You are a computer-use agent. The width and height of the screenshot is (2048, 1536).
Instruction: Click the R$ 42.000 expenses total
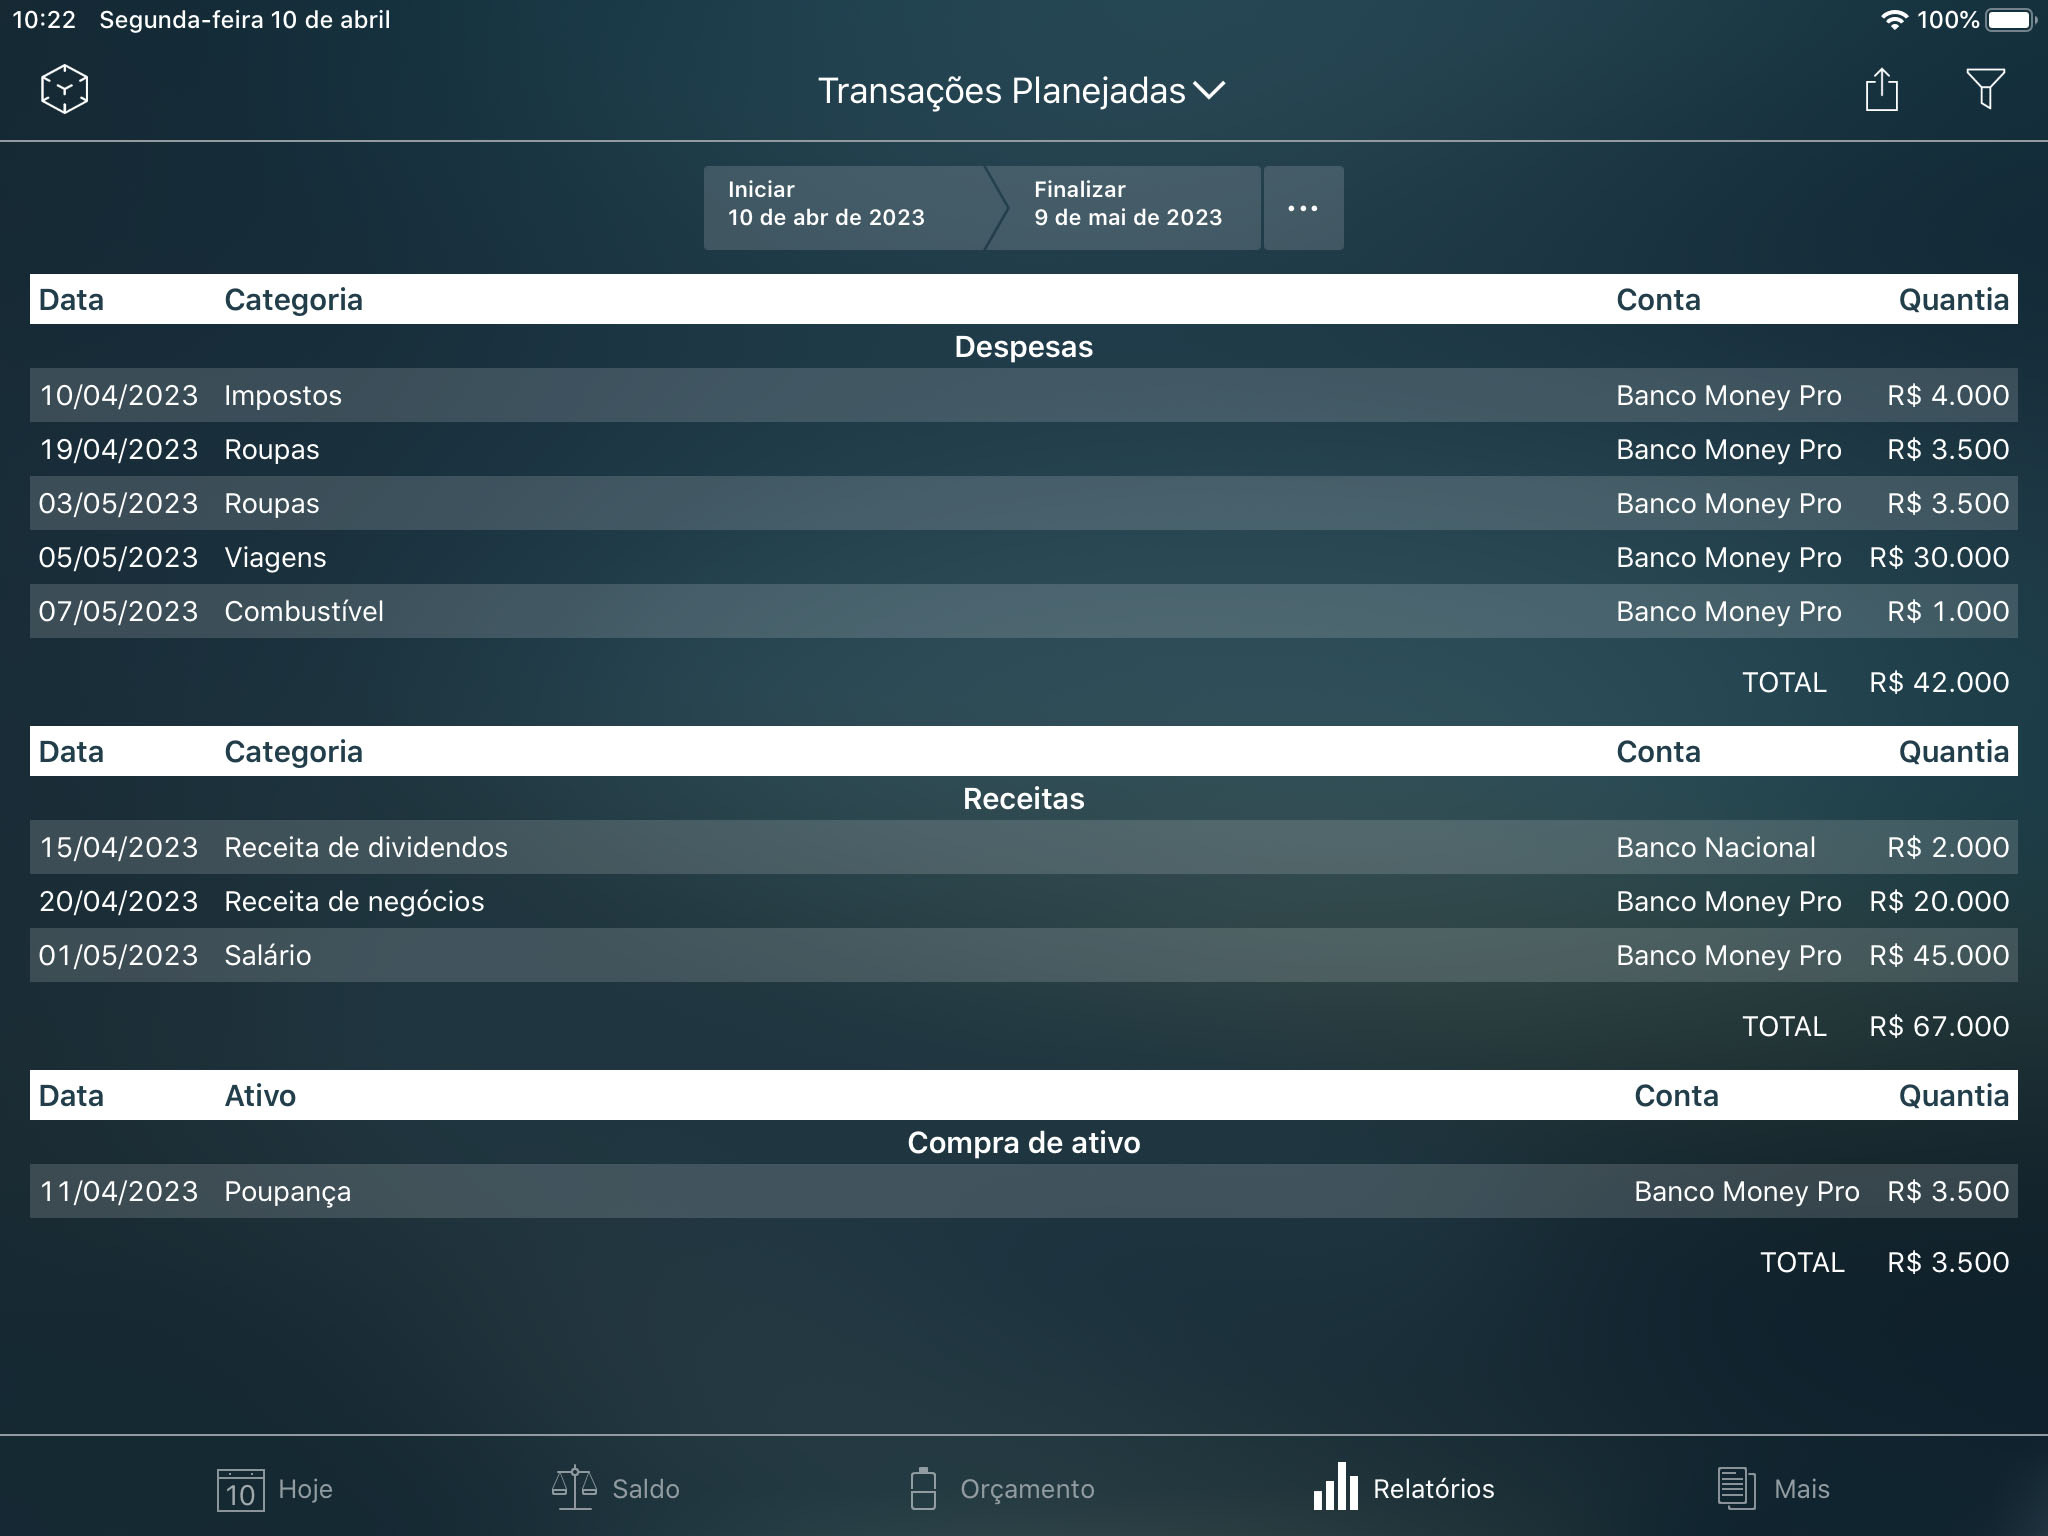click(x=1939, y=682)
